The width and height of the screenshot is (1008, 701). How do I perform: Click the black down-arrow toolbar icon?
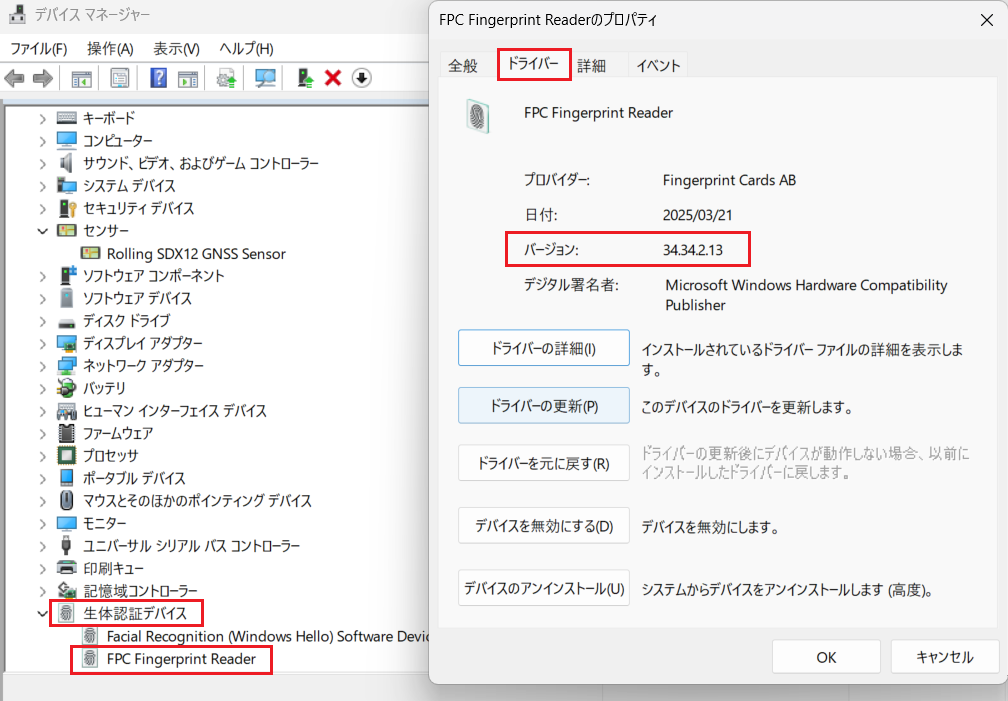361,78
